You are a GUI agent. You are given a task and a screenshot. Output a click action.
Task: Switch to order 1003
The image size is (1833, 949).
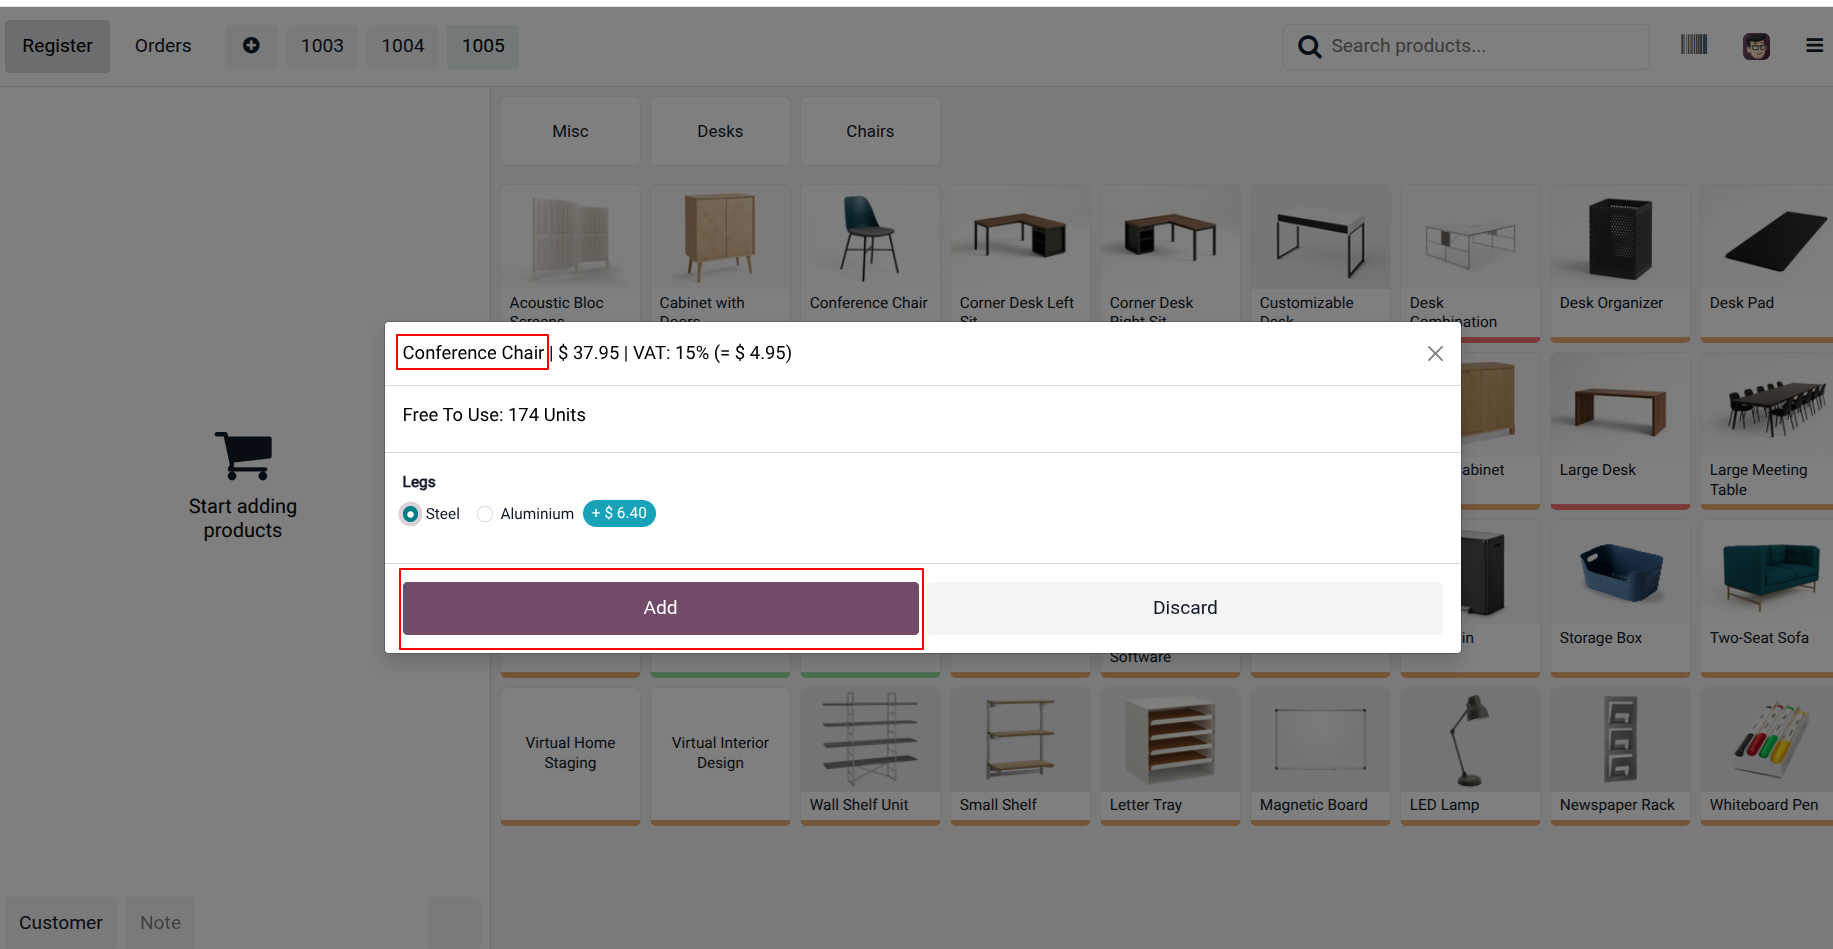322,46
